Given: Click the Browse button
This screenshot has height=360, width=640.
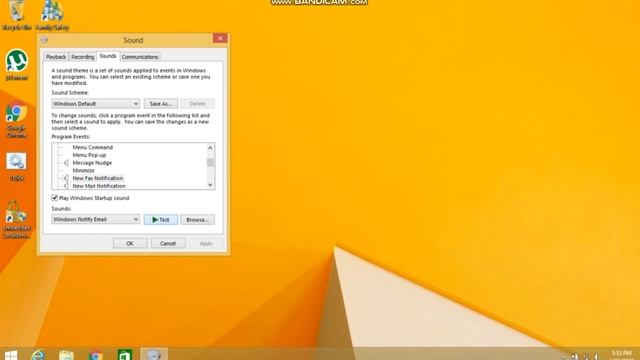Looking at the screenshot, I should click(x=198, y=220).
